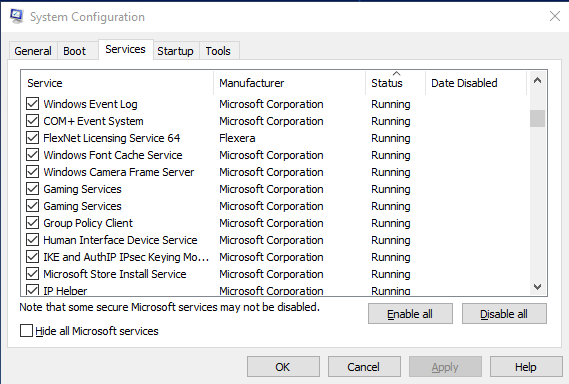Click the sort arrow above Status column
This screenshot has height=384, width=569.
click(396, 74)
